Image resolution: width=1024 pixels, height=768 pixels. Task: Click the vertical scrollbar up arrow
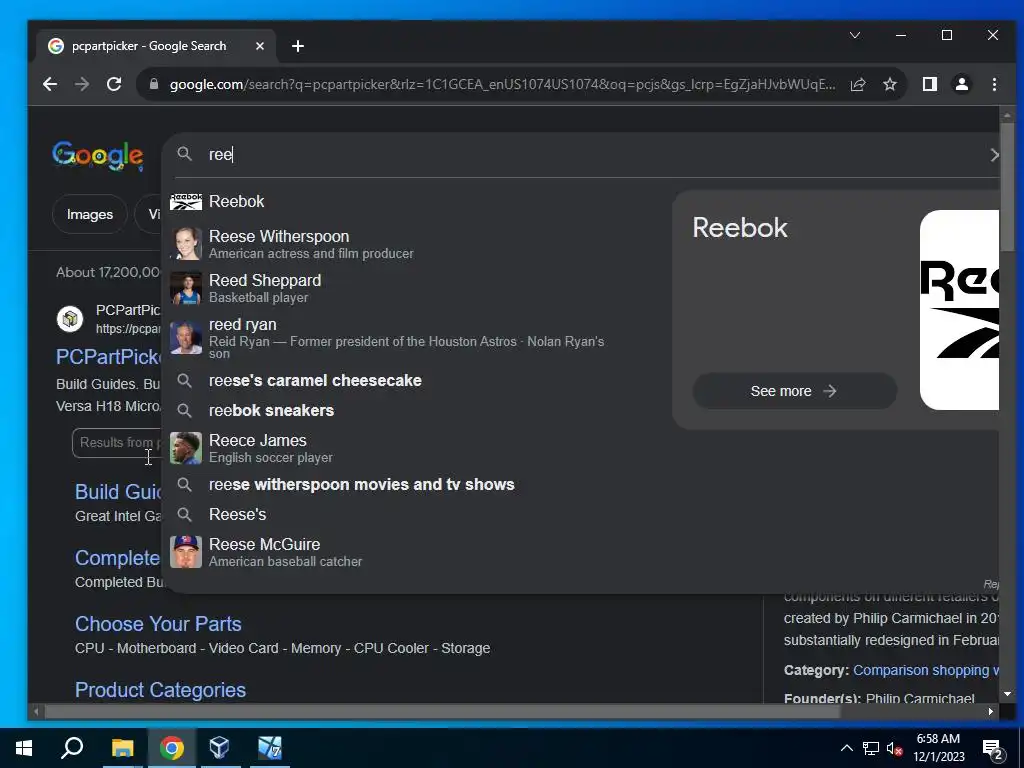1007,115
